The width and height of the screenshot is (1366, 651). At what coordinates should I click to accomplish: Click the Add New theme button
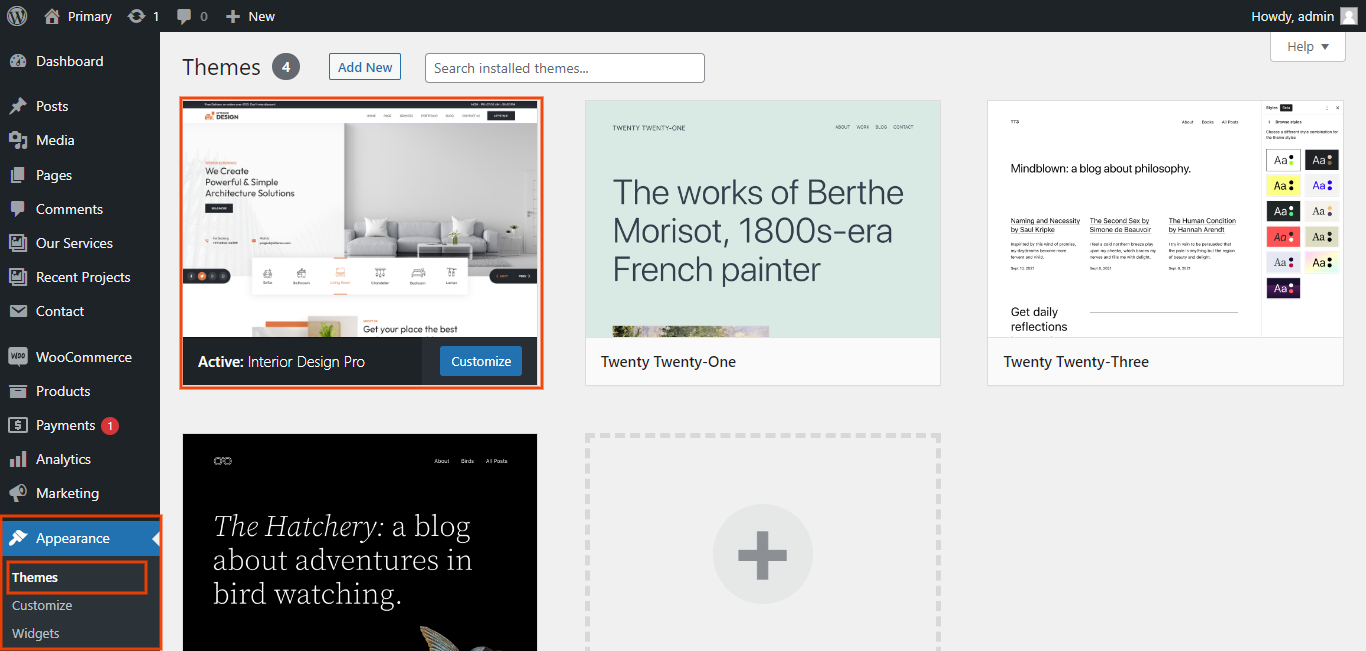coord(365,67)
